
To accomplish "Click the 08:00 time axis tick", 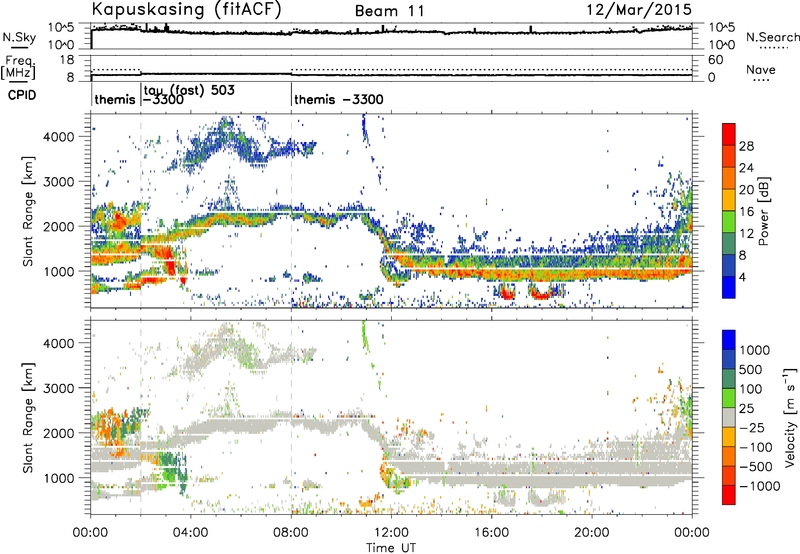I will pyautogui.click(x=291, y=533).
